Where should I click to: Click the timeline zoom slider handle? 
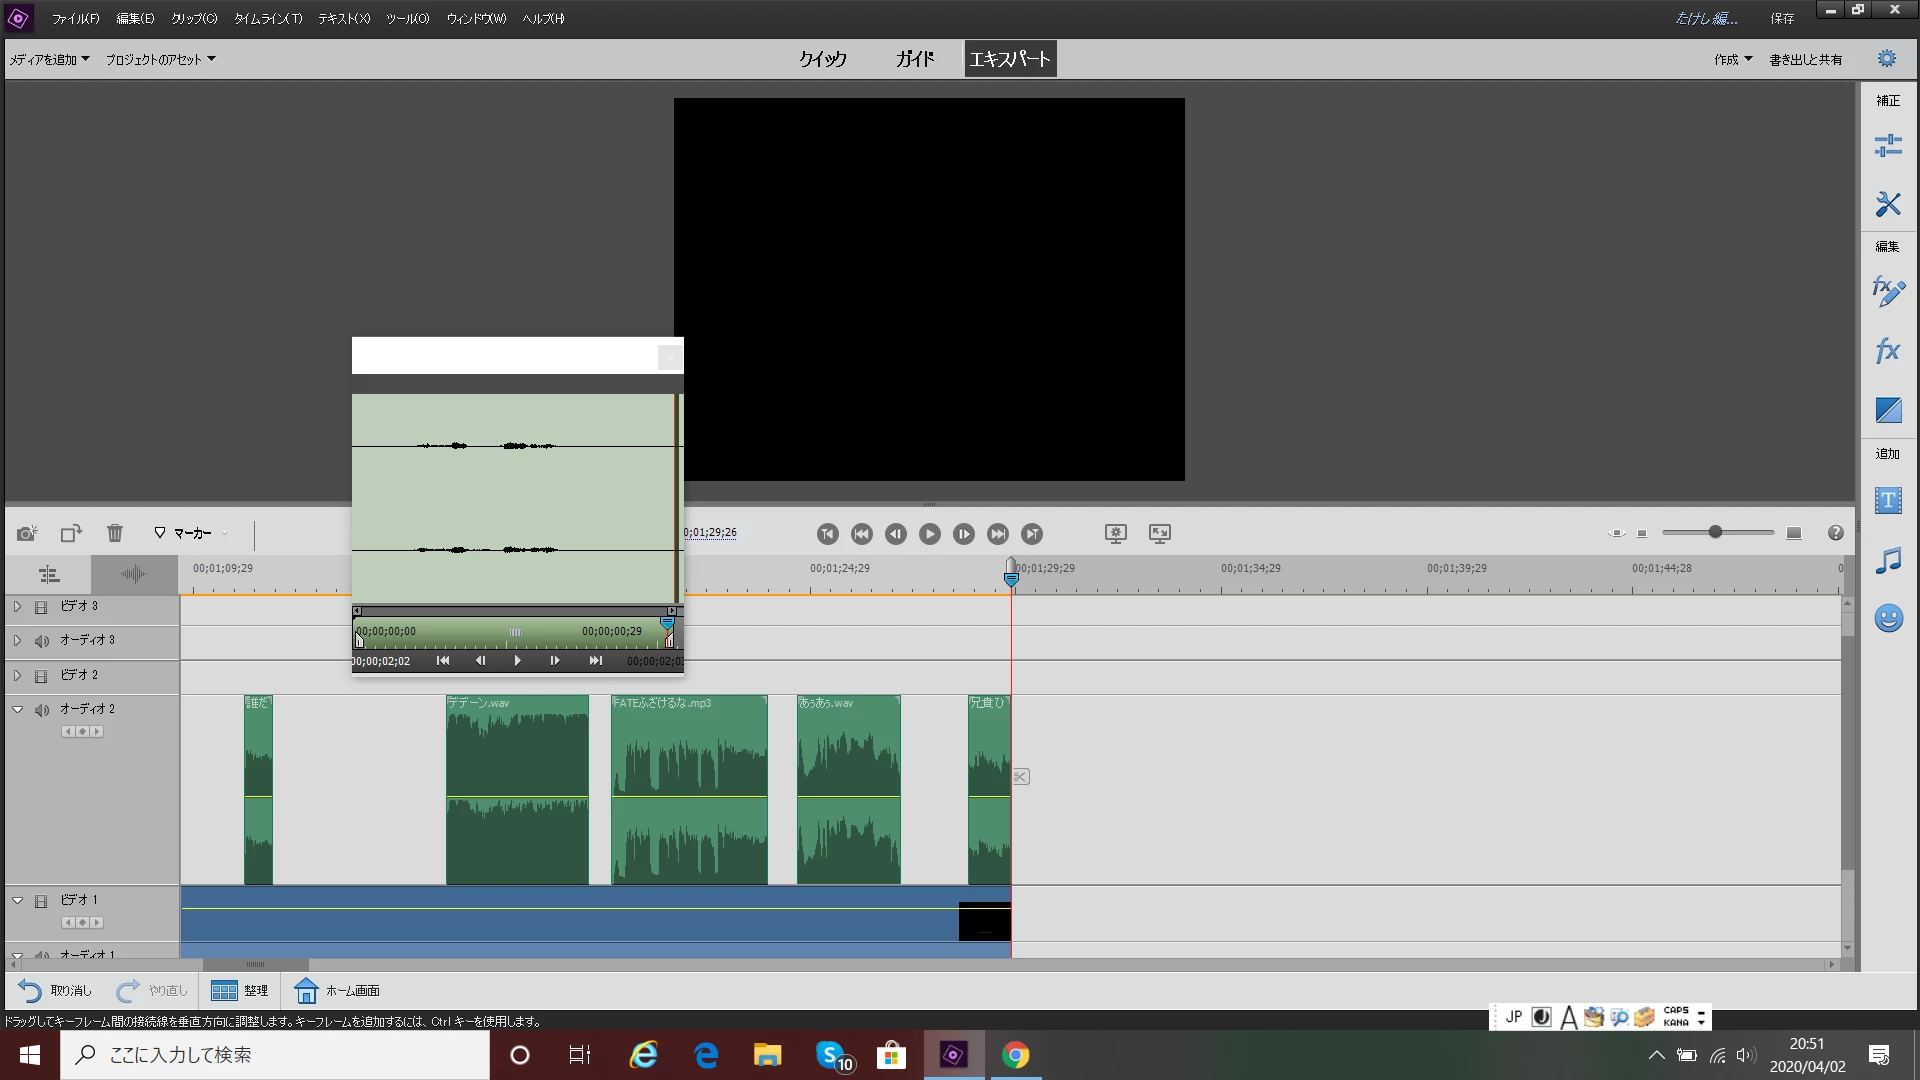coord(1715,532)
